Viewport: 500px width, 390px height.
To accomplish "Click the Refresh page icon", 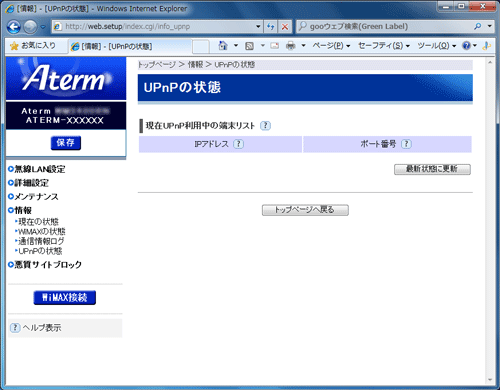I will pos(271,27).
